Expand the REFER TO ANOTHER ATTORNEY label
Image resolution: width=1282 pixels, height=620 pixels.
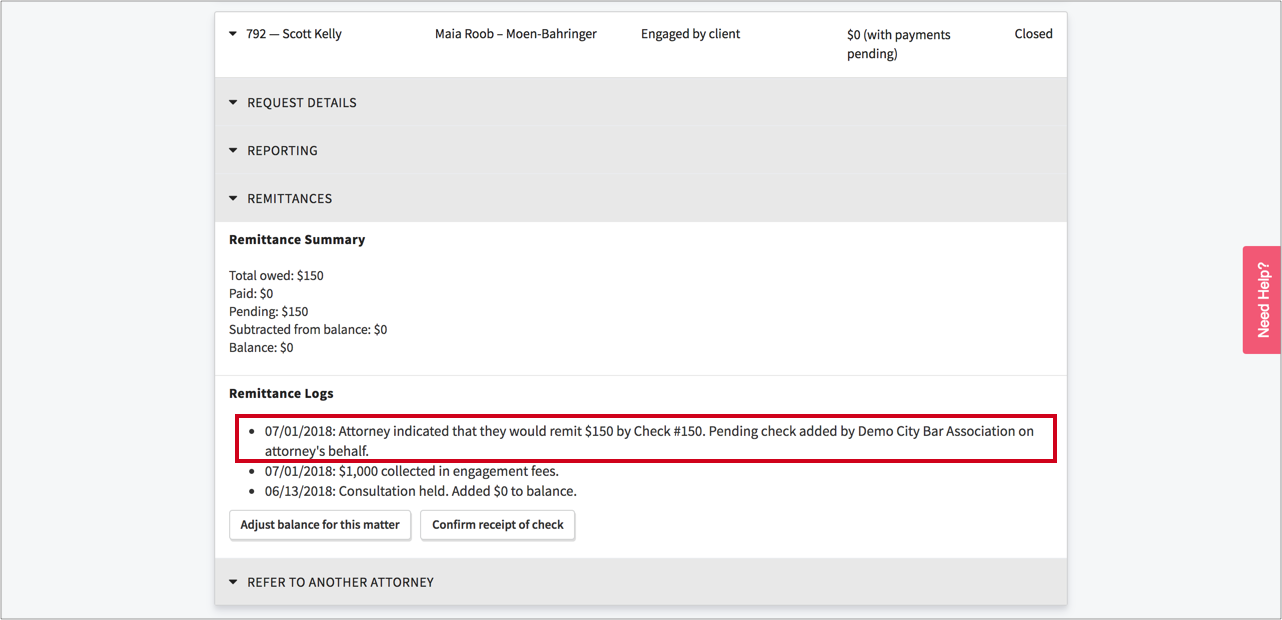(340, 582)
